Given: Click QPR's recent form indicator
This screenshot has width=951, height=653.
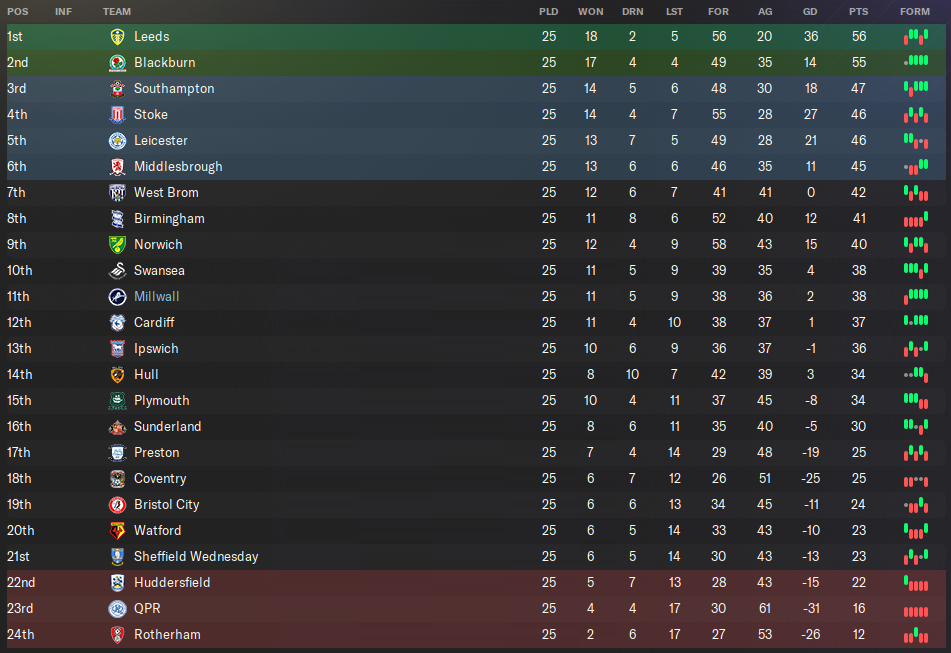Looking at the screenshot, I should [915, 609].
